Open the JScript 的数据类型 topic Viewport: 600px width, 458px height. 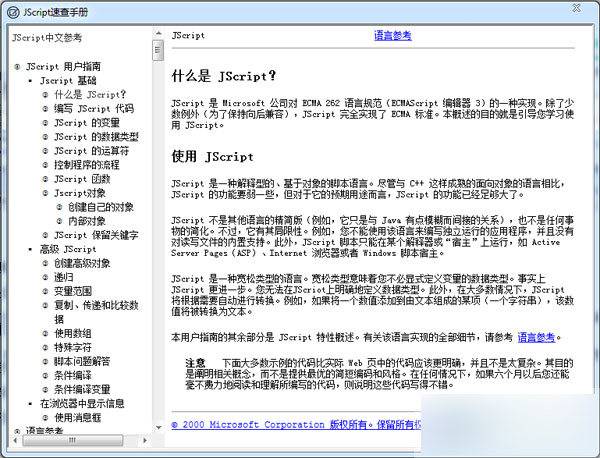(96, 137)
